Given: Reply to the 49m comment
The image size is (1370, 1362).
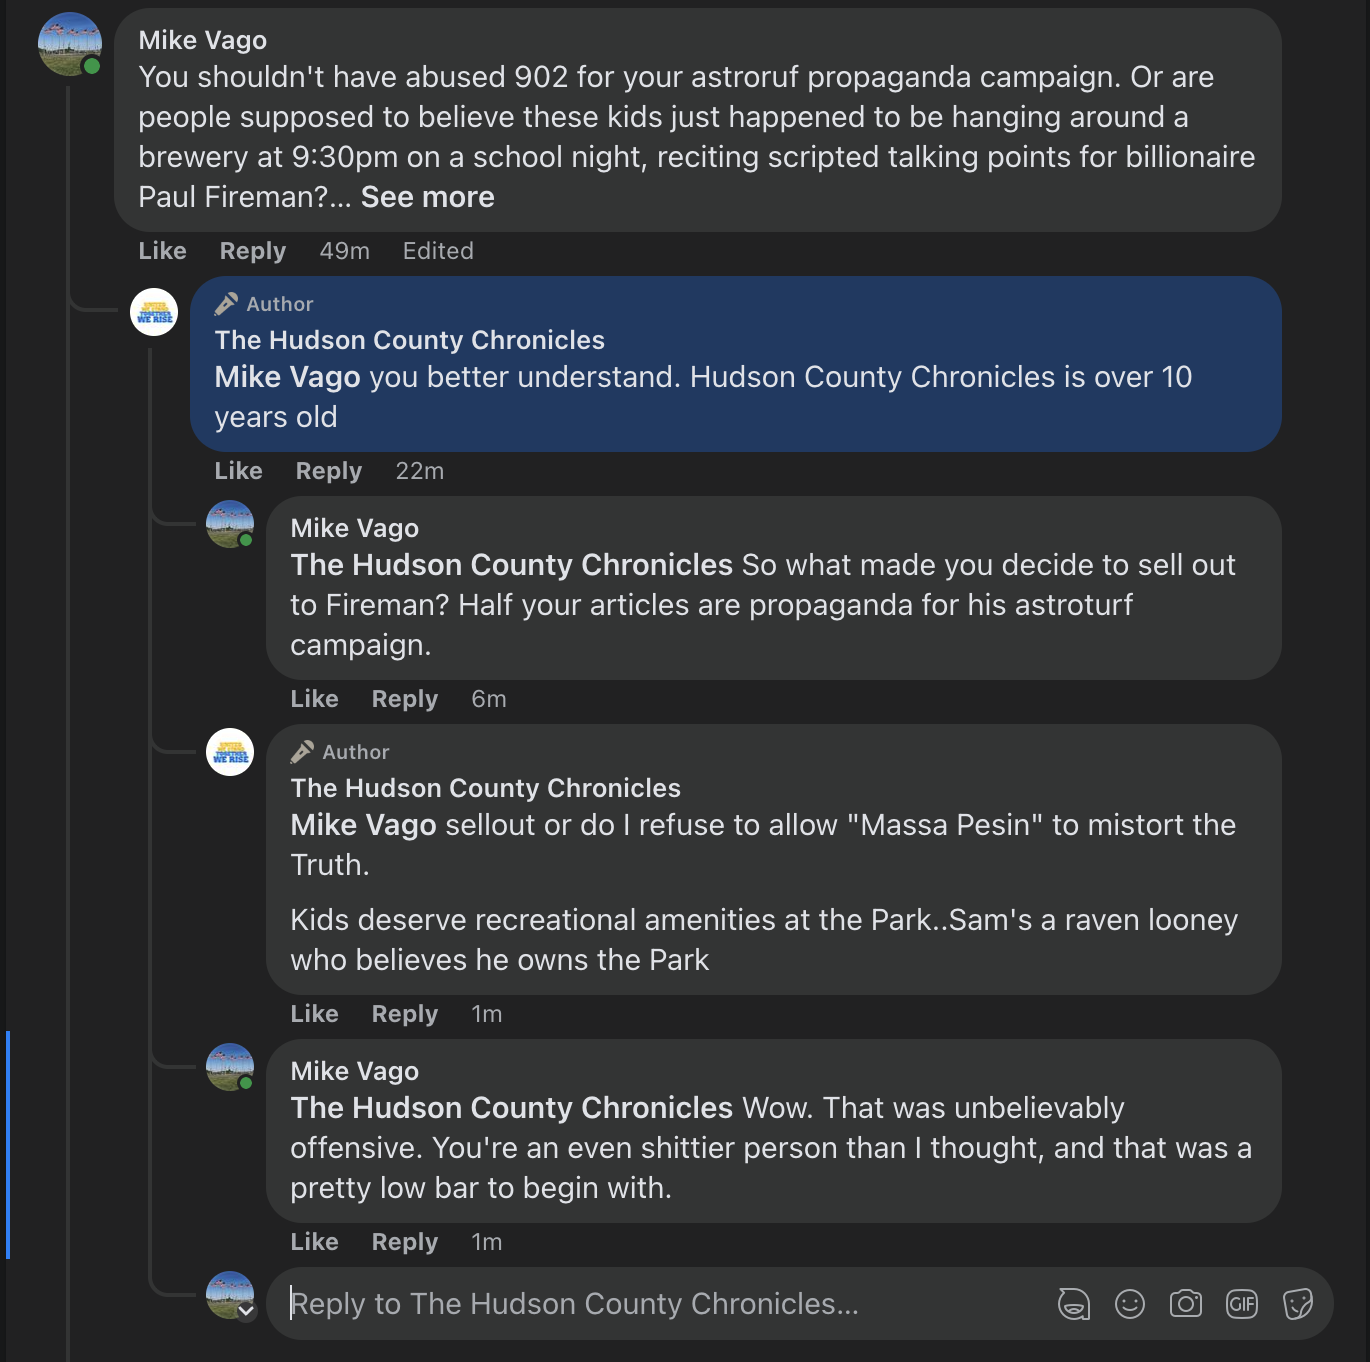Looking at the screenshot, I should 252,251.
